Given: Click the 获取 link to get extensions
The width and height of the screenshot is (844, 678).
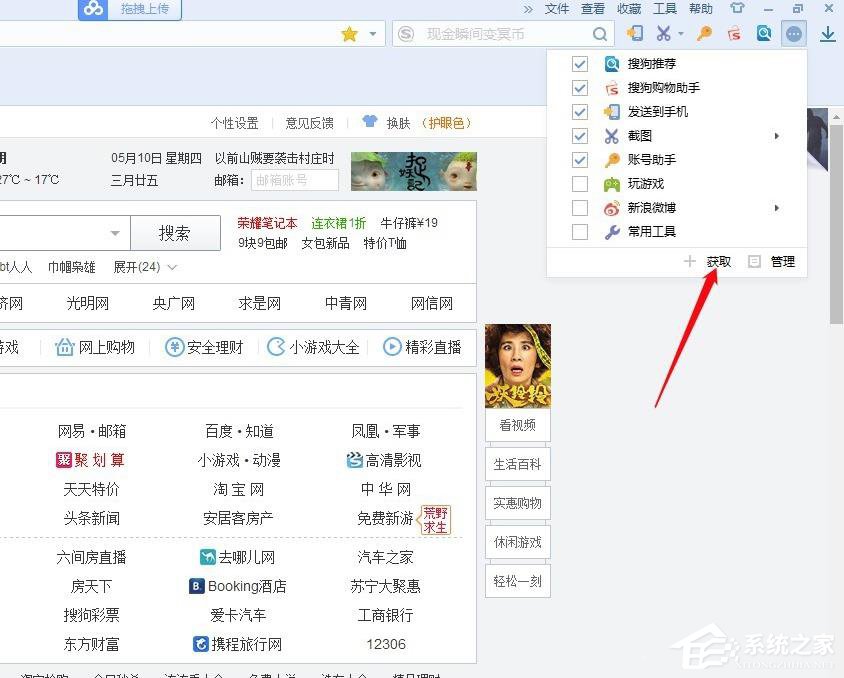Looking at the screenshot, I should (718, 261).
